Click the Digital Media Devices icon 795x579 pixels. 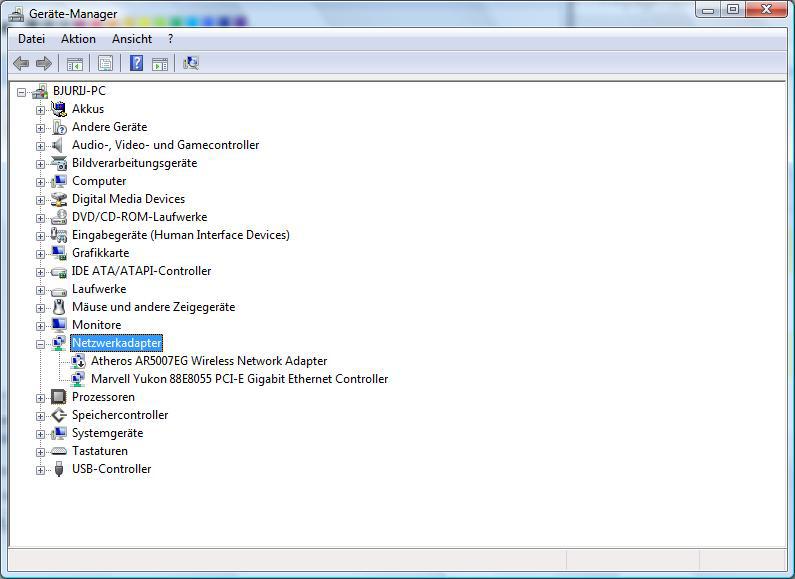(59, 199)
